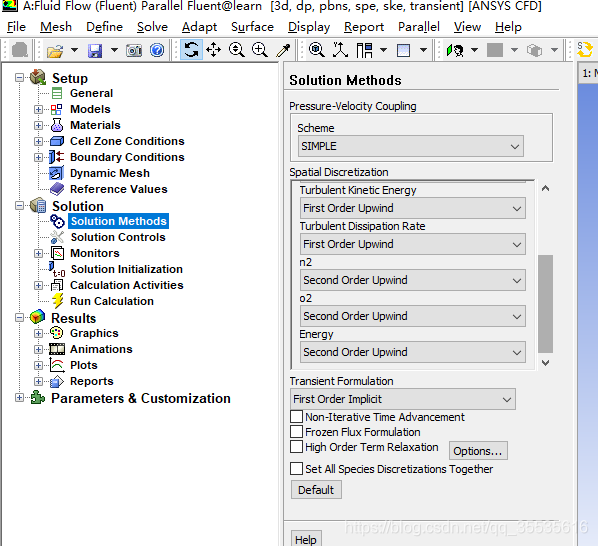This screenshot has width=598, height=546.
Task: Click the Dynamic Mesh tree icon
Action: point(57,173)
